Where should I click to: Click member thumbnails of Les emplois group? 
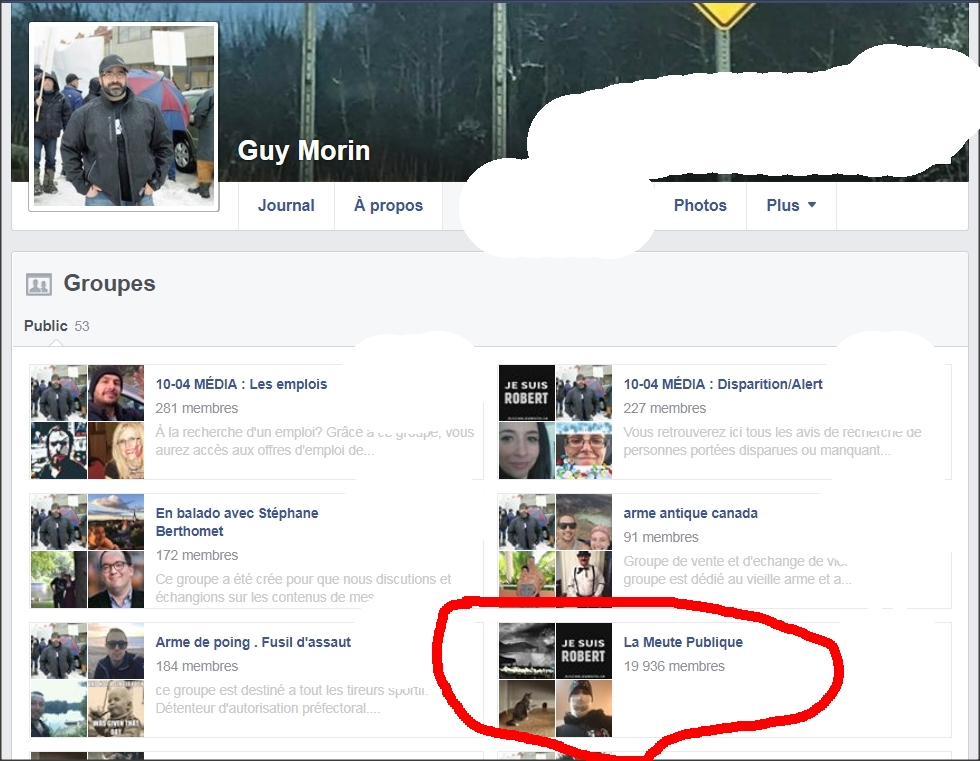coord(88,422)
